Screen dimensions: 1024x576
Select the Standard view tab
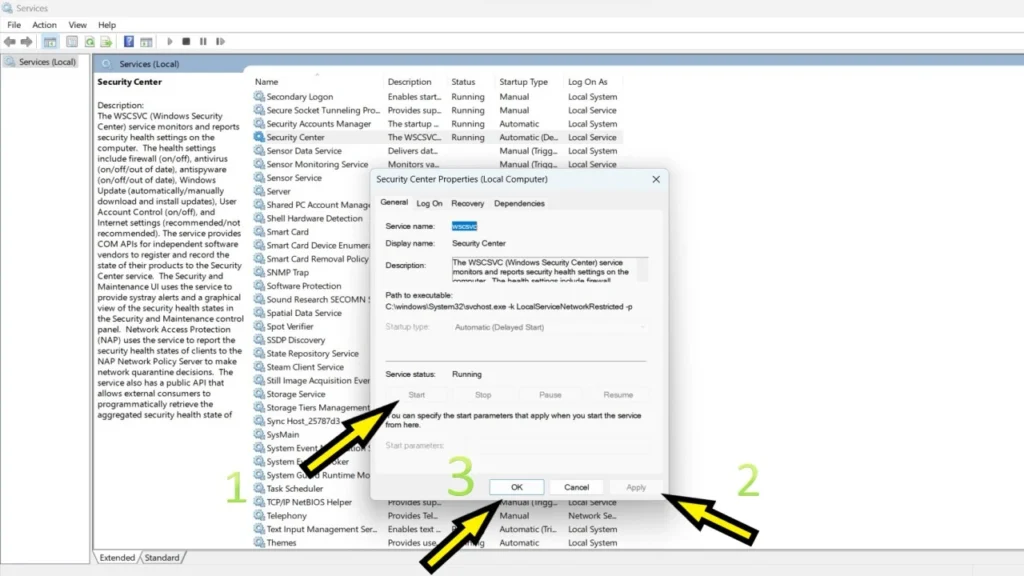162,558
